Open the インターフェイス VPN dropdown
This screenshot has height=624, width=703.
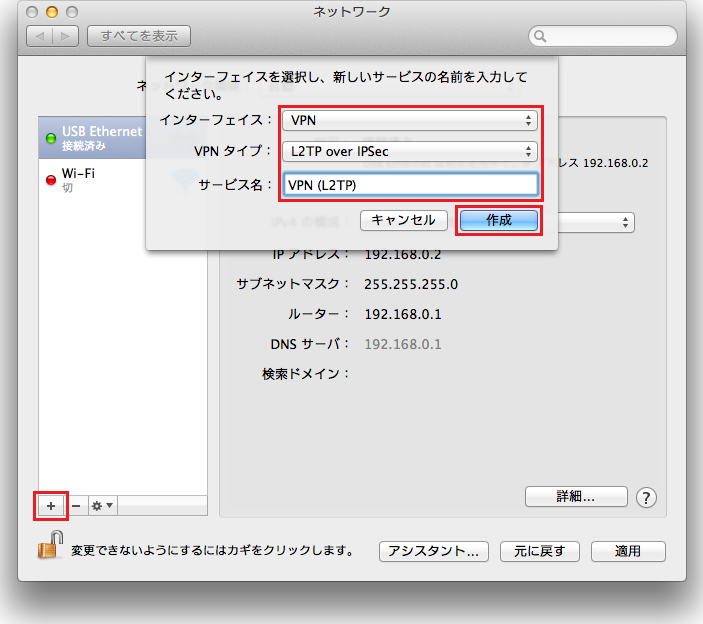[x=410, y=121]
